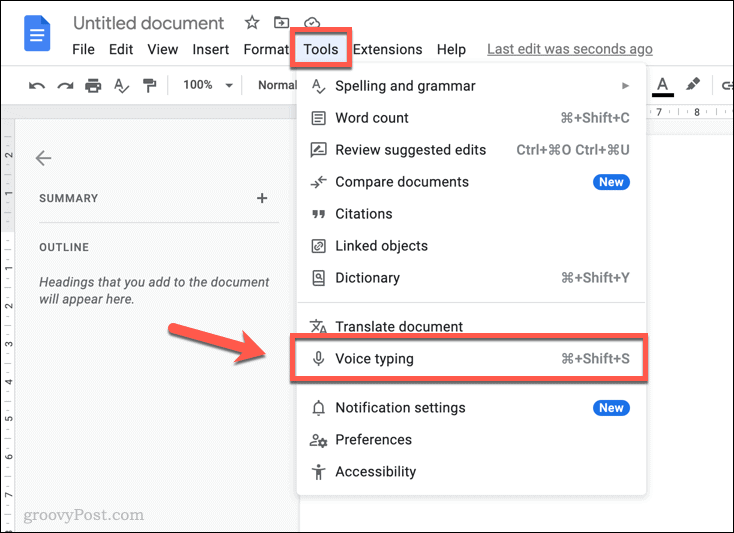Click the Review suggested edits icon
Image resolution: width=734 pixels, height=533 pixels.
pyautogui.click(x=318, y=150)
